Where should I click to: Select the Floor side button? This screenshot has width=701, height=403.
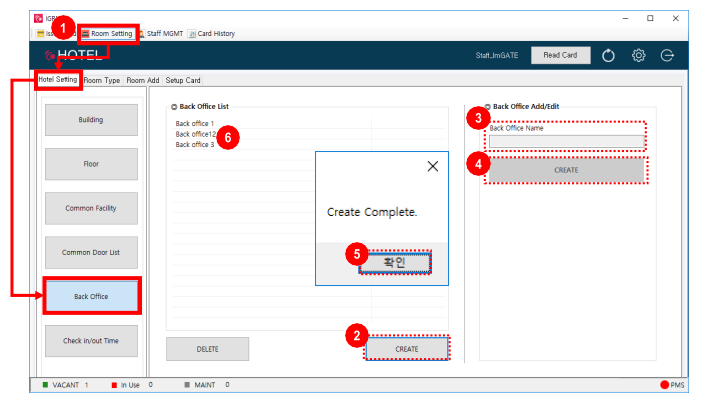(x=91, y=164)
